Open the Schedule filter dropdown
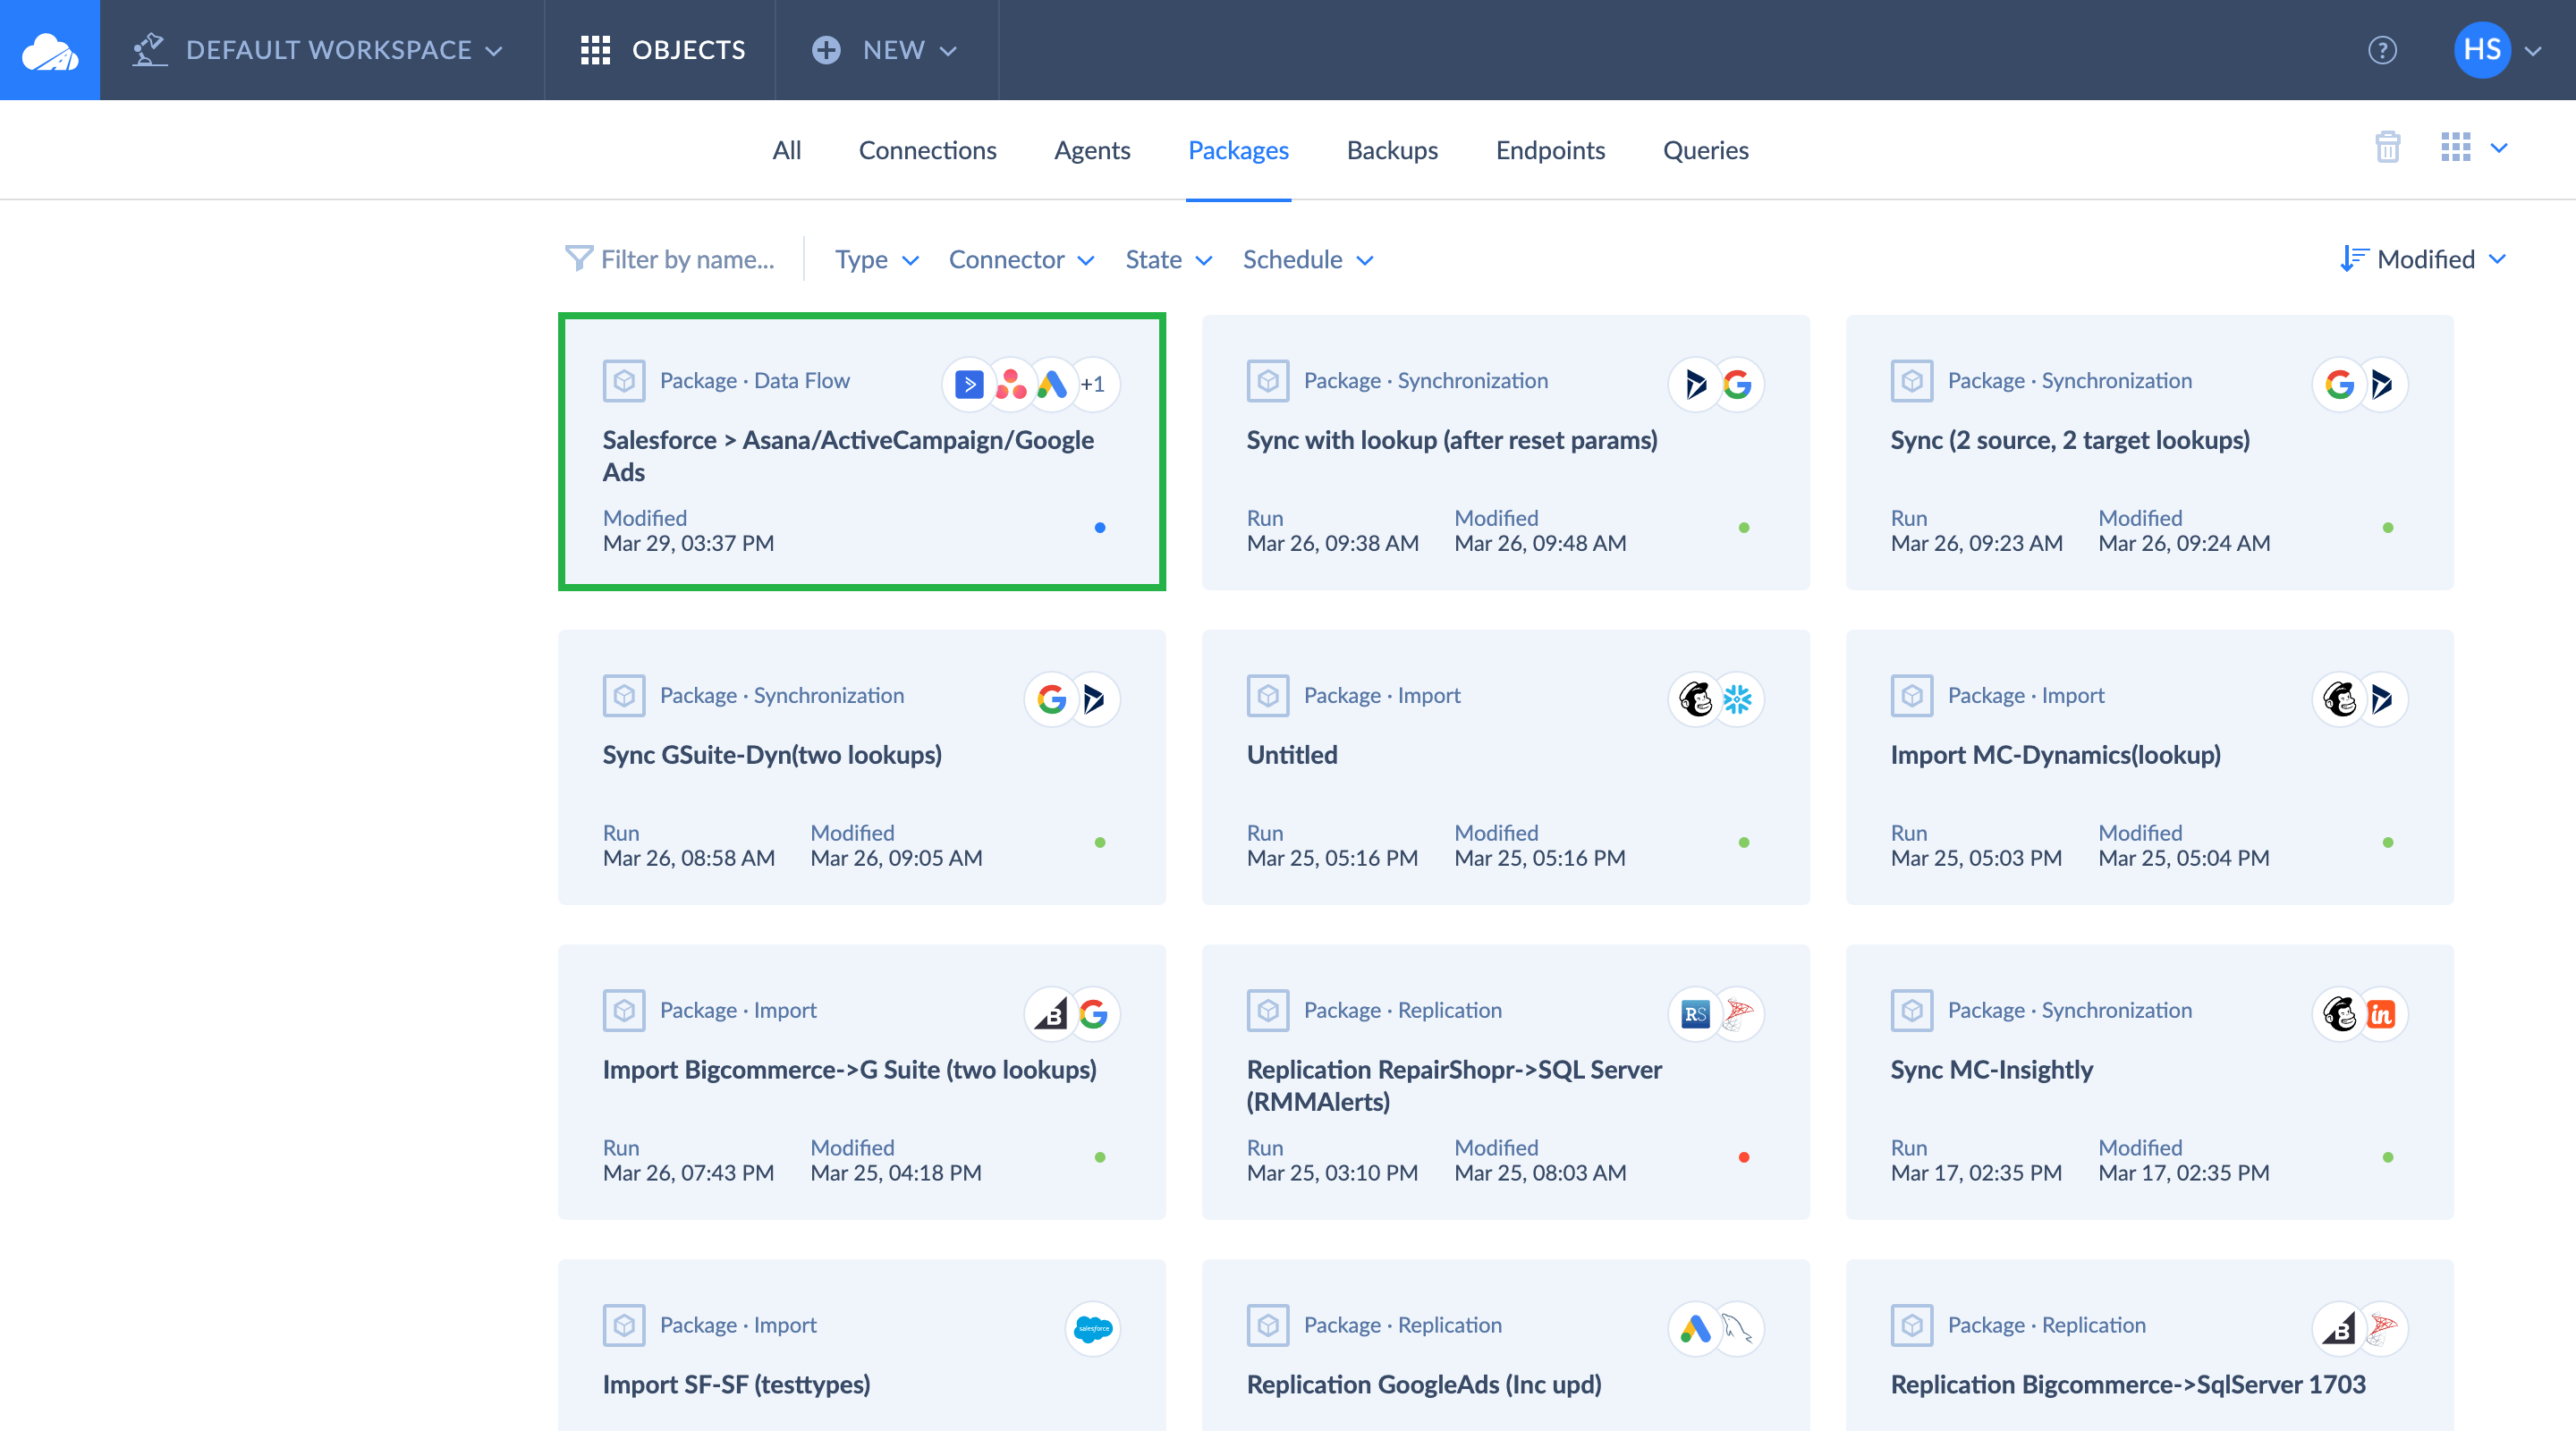Viewport: 2576px width, 1431px height. coord(1308,259)
